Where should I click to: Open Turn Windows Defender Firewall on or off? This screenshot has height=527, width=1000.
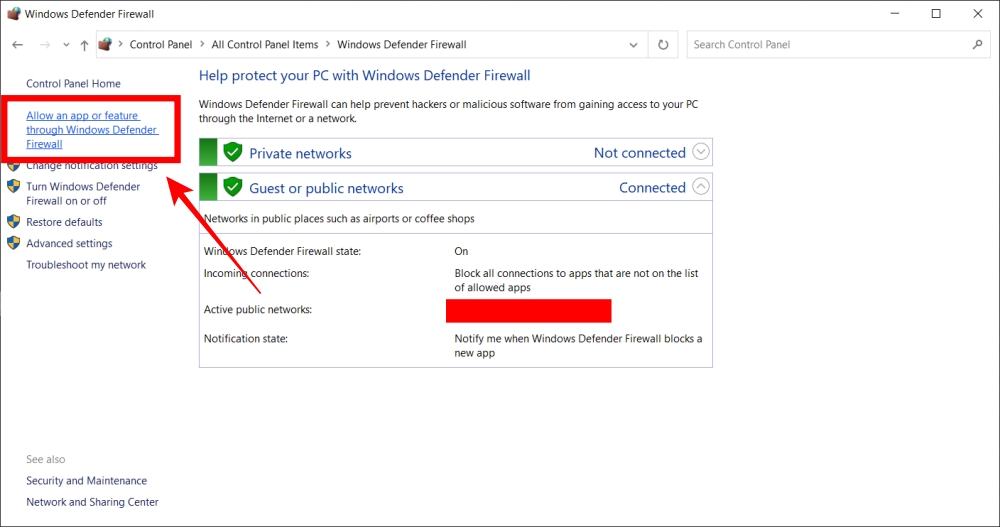[83, 193]
